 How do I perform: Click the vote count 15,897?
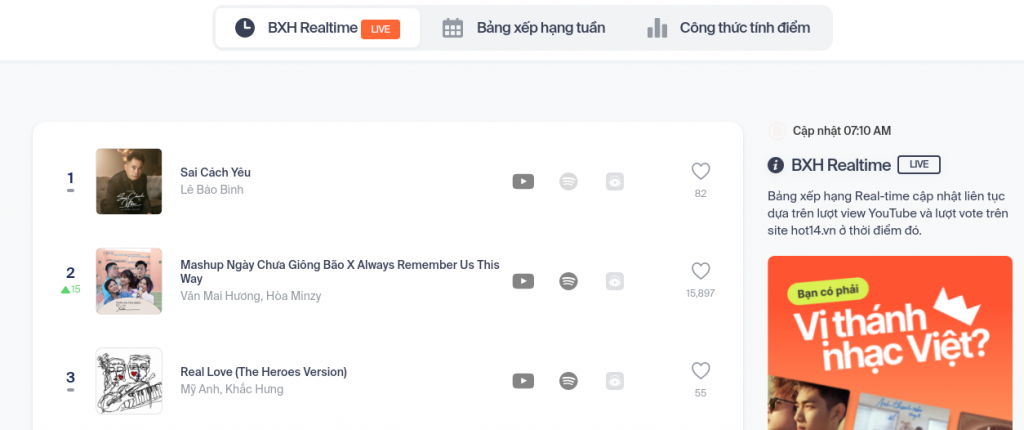click(701, 293)
